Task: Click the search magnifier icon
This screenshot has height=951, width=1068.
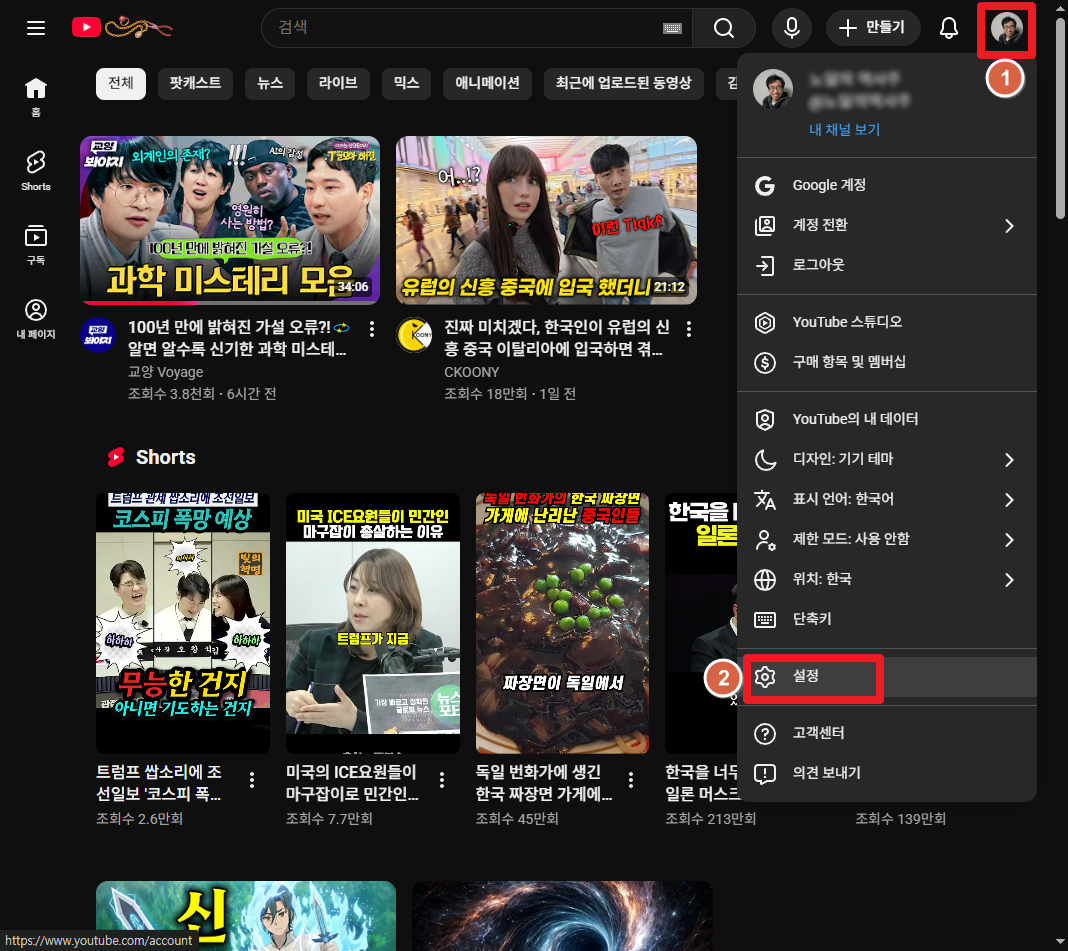Action: [723, 27]
